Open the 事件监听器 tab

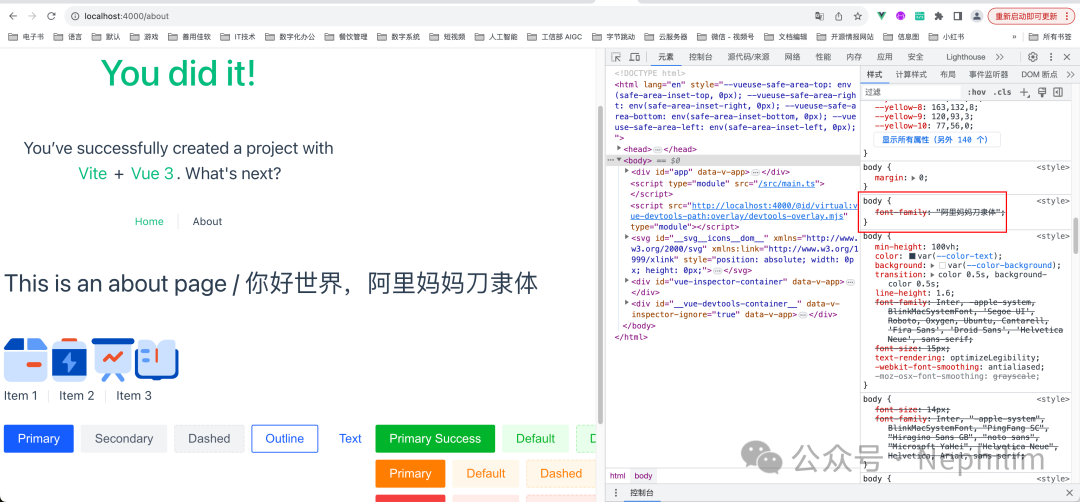[x=988, y=74]
